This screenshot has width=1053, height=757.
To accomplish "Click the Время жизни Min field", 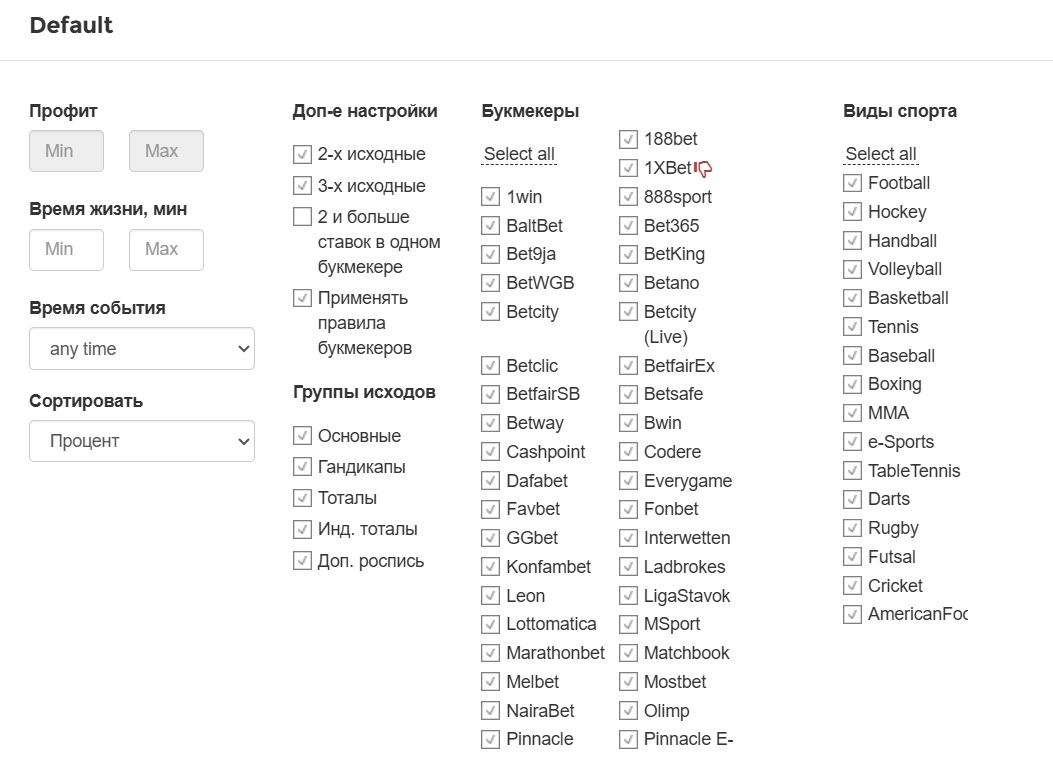I will pyautogui.click(x=66, y=249).
